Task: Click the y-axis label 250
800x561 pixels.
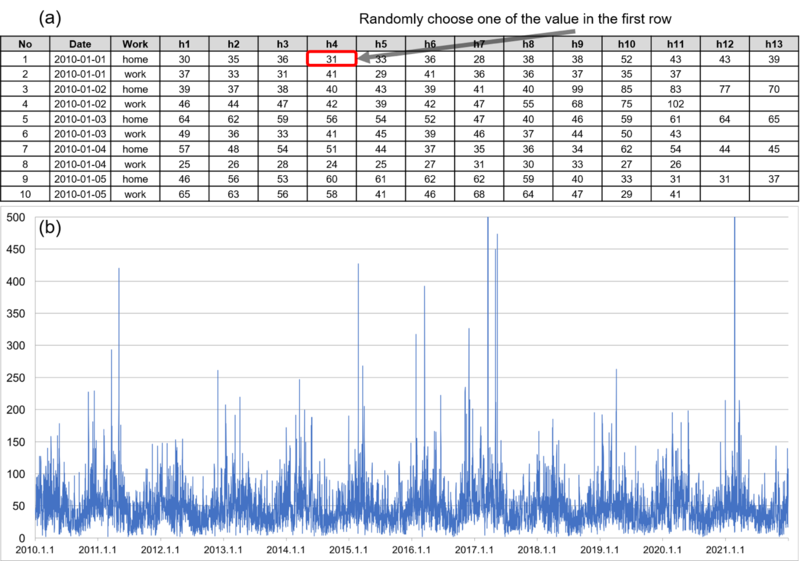Action: (x=15, y=378)
